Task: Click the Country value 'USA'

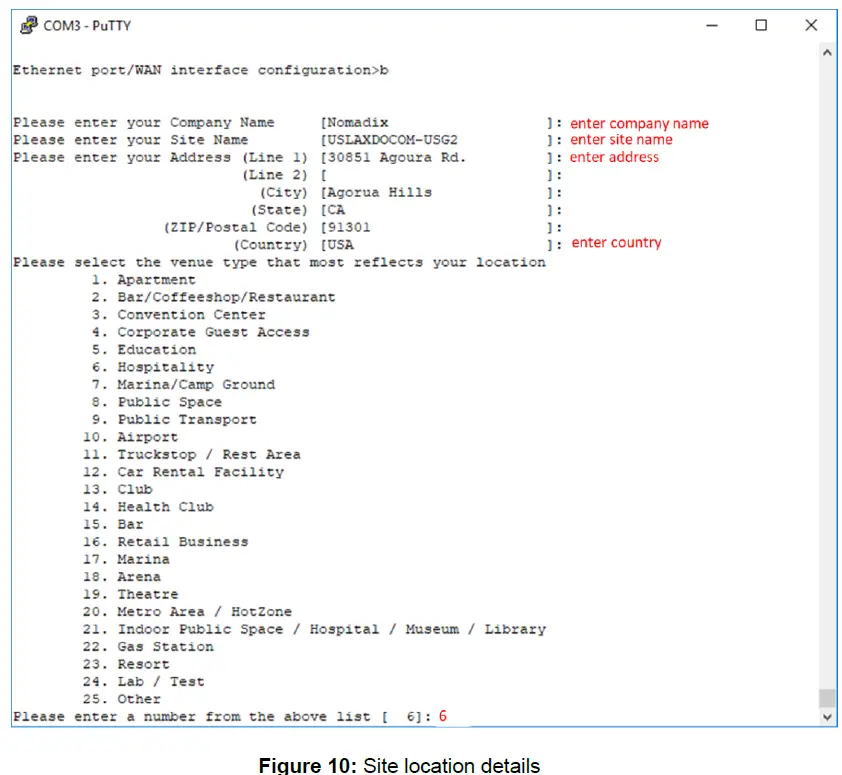Action: [x=340, y=245]
